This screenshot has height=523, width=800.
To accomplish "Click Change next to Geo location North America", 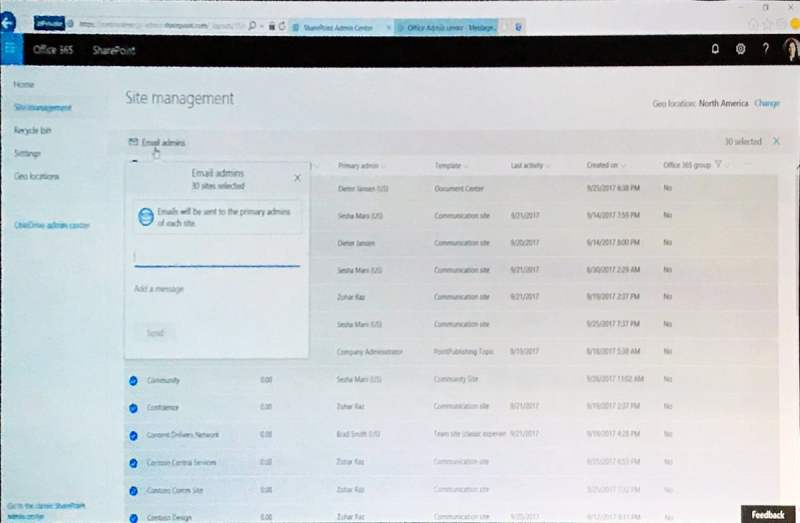I will tap(767, 103).
